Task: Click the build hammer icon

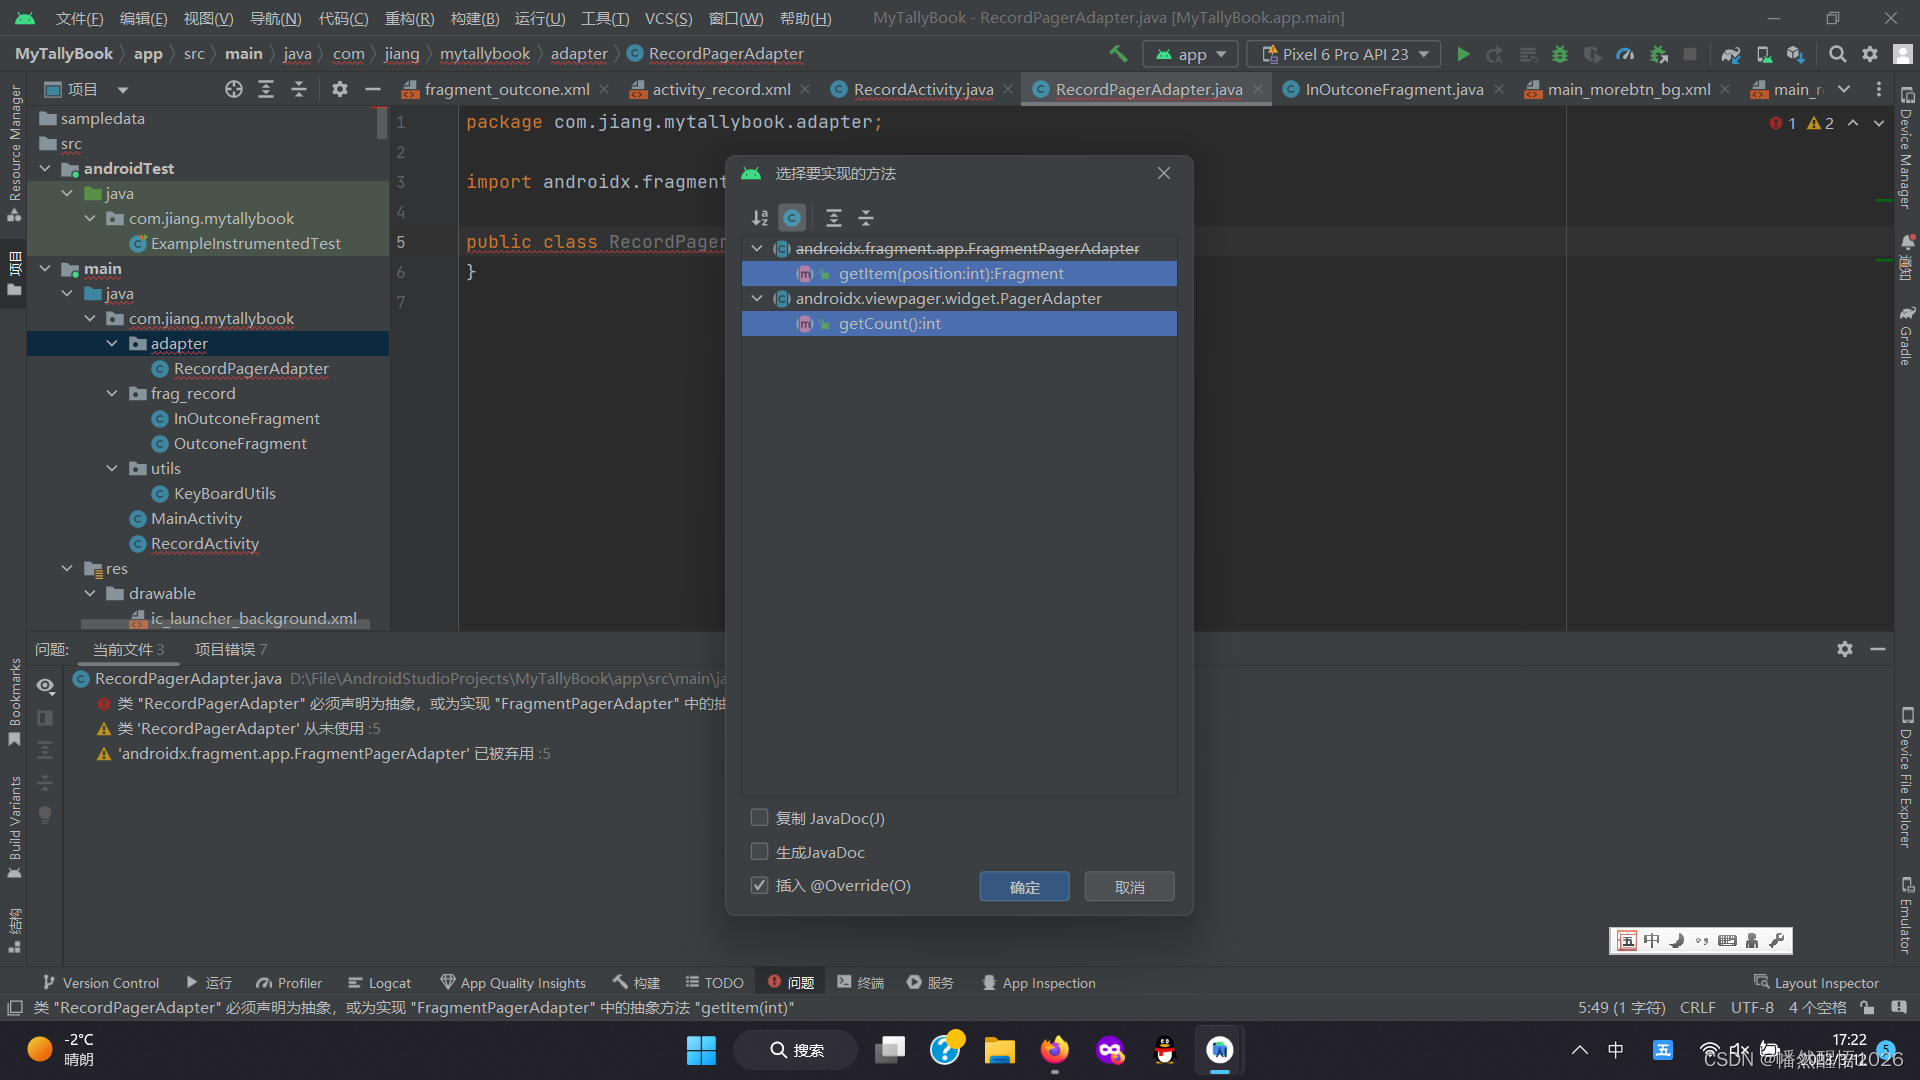Action: [1118, 54]
